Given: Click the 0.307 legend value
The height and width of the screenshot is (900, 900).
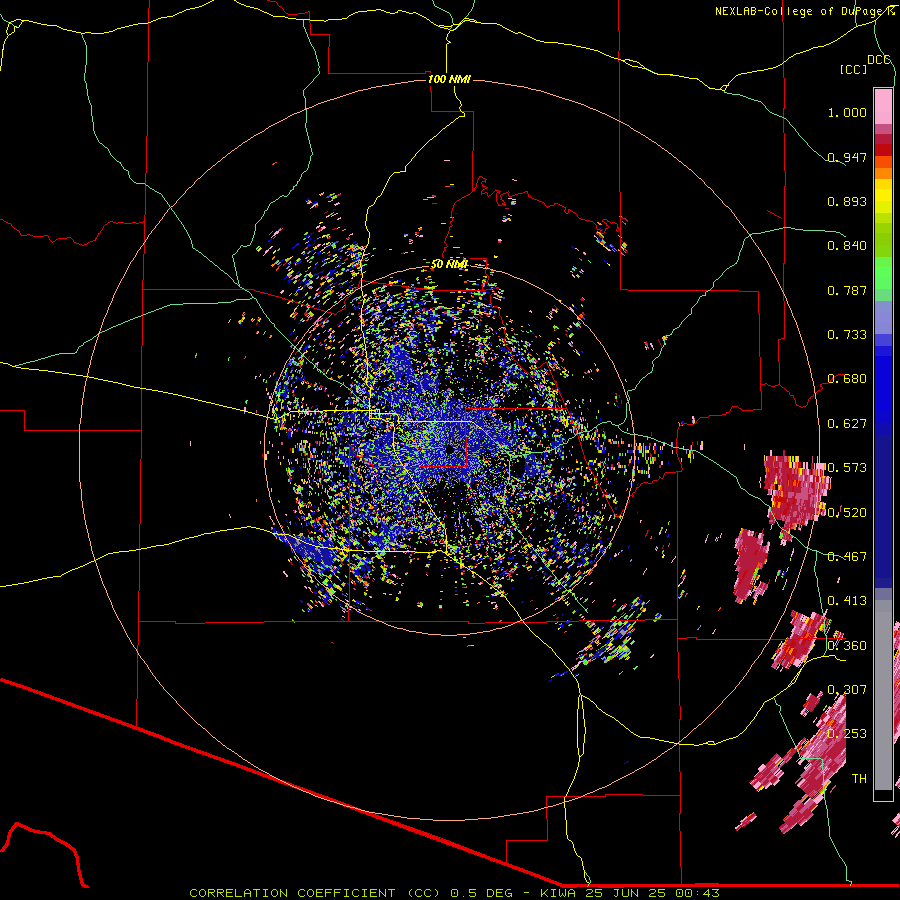Looking at the screenshot, I should [x=847, y=689].
